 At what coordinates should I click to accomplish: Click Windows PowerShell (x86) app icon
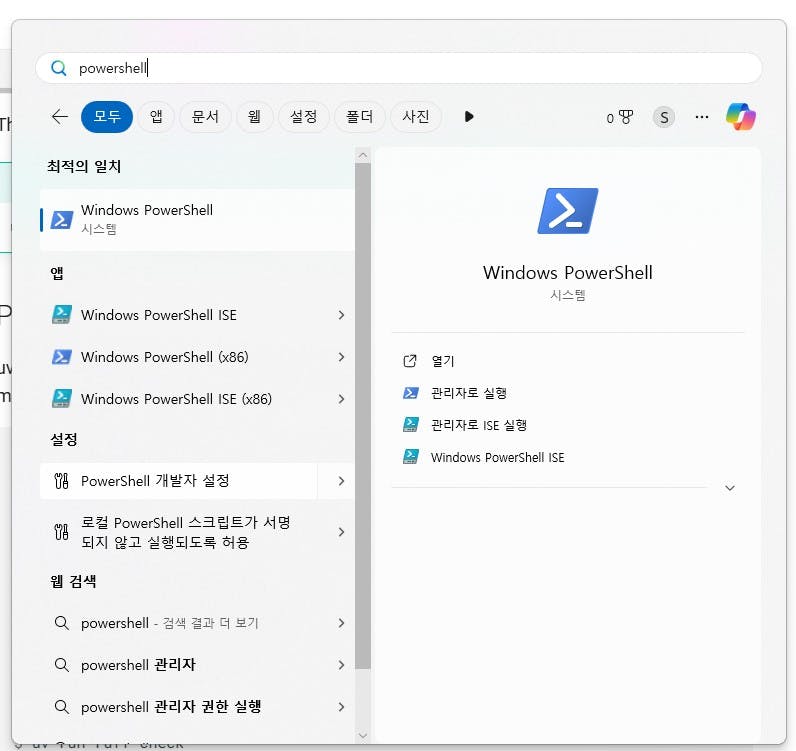[62, 357]
